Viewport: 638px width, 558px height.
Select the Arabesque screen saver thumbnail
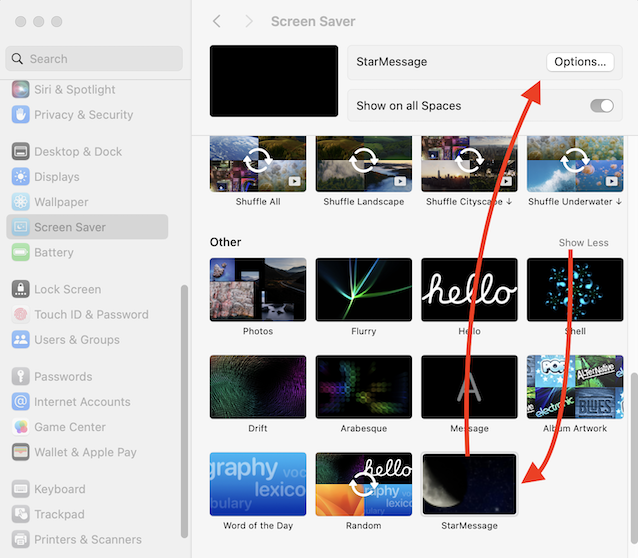click(x=364, y=387)
